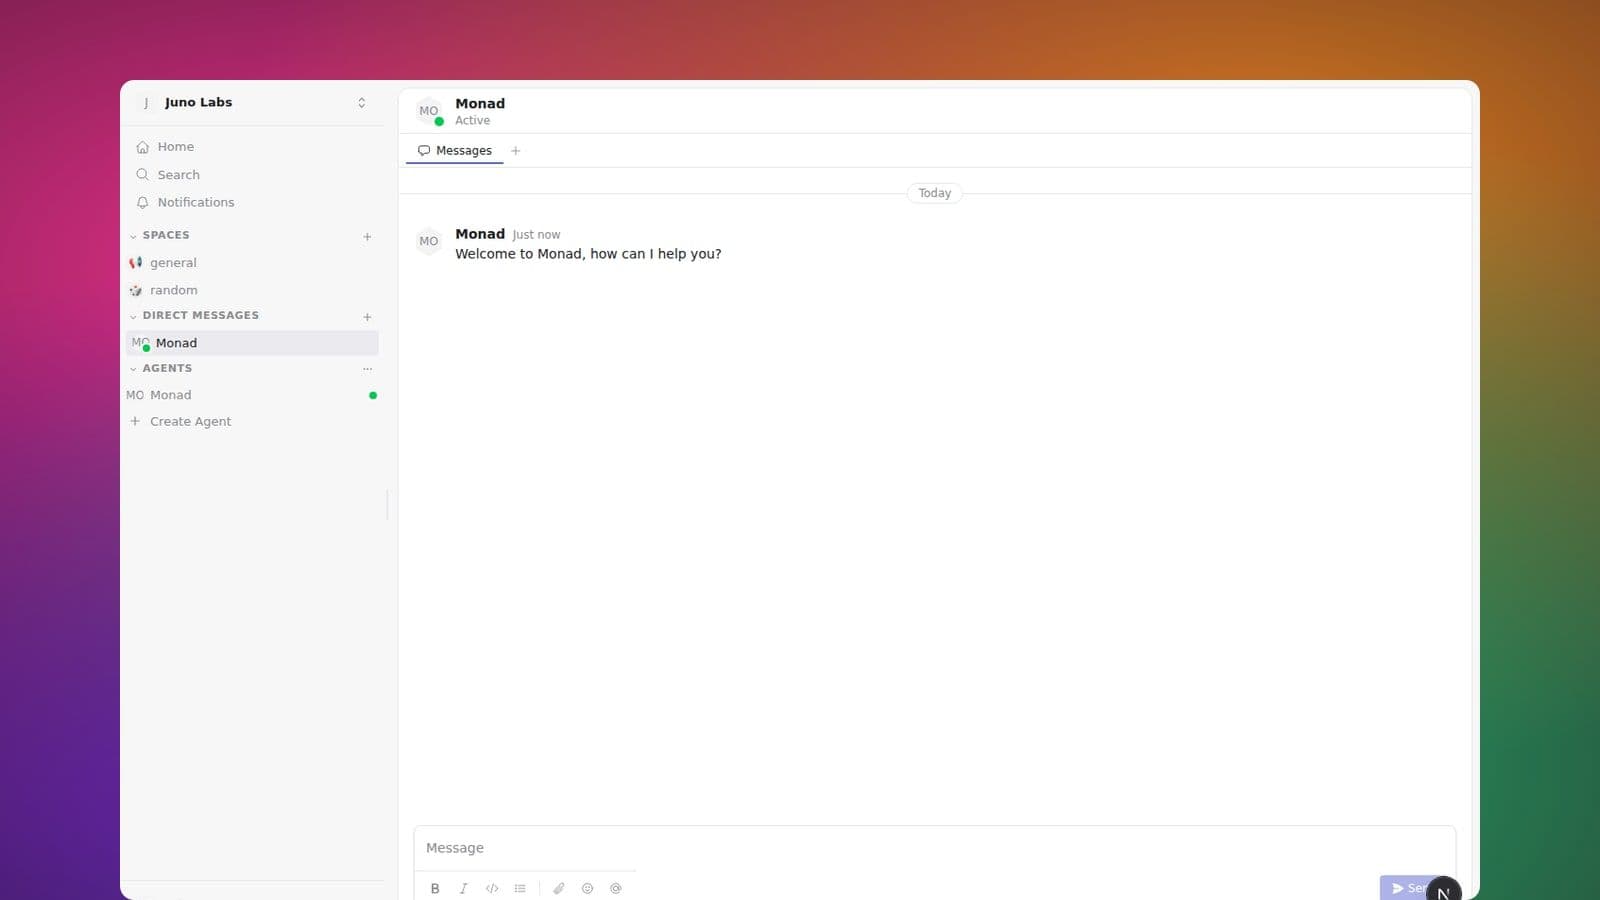
Task: Attach a file with paperclip icon
Action: [x=559, y=888]
